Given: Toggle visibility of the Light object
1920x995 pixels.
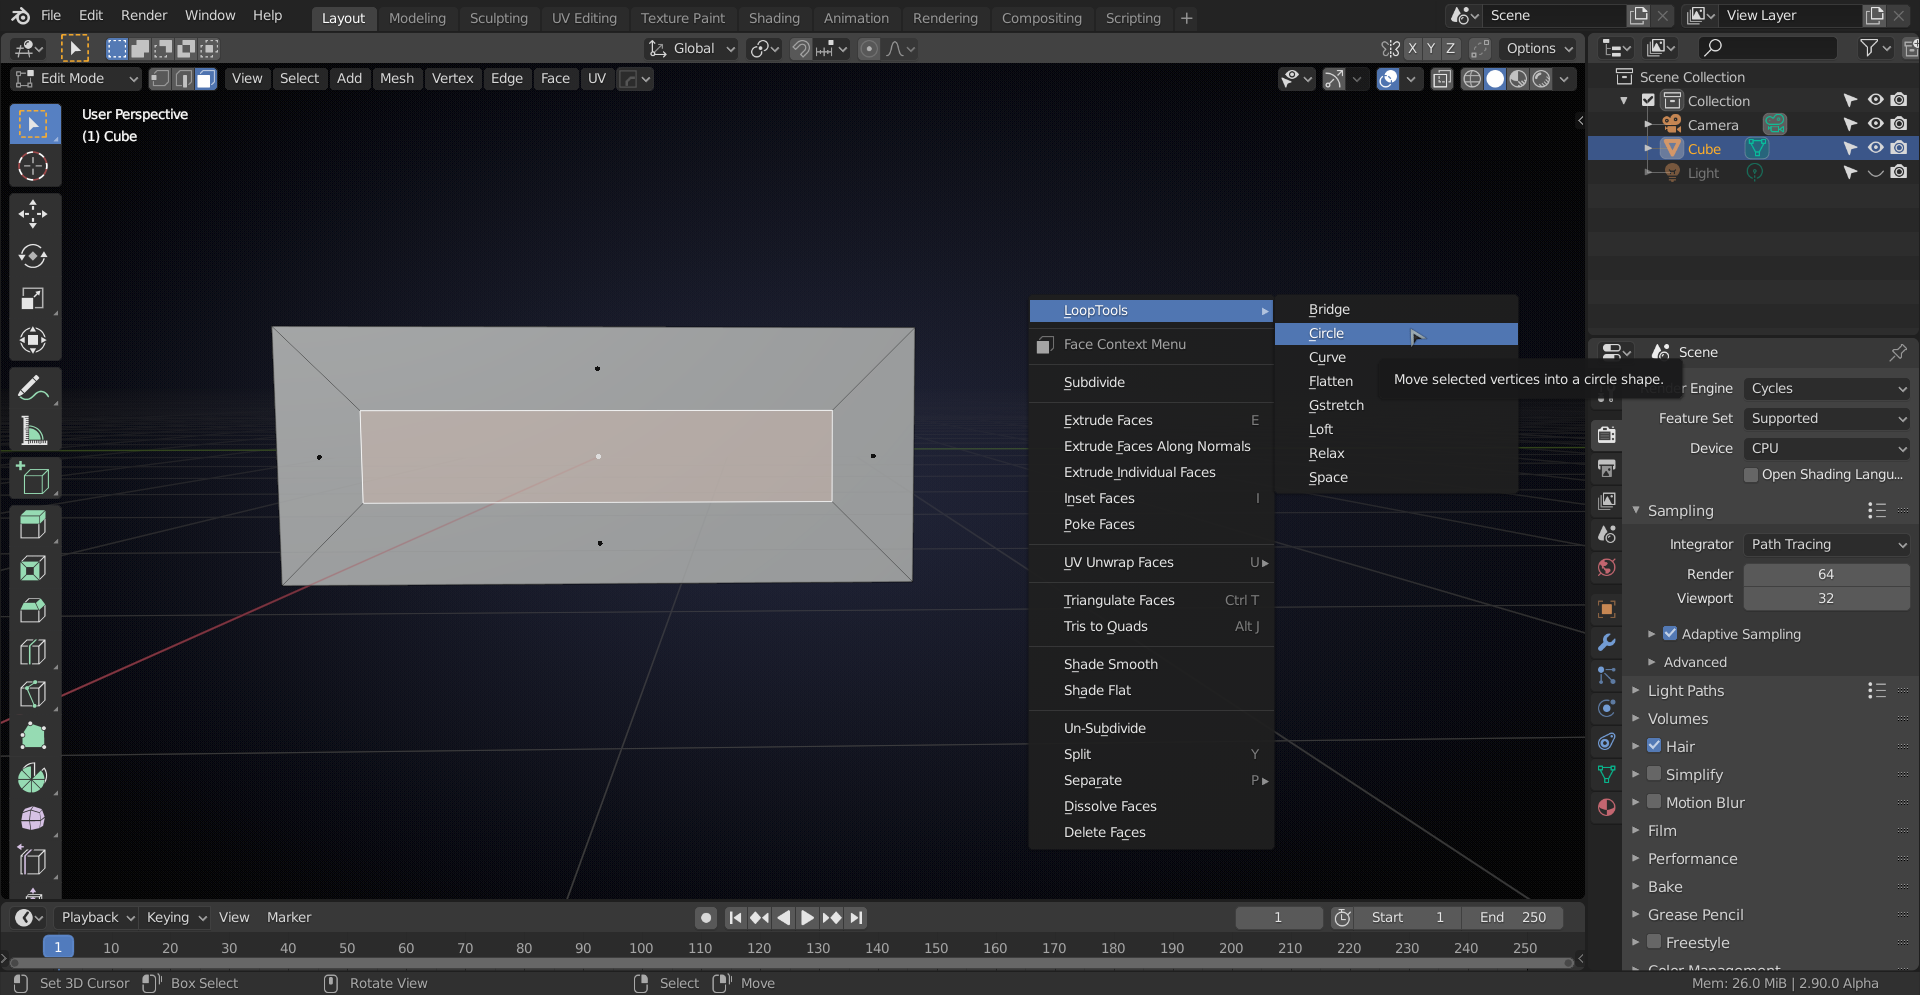Looking at the screenshot, I should (x=1875, y=172).
